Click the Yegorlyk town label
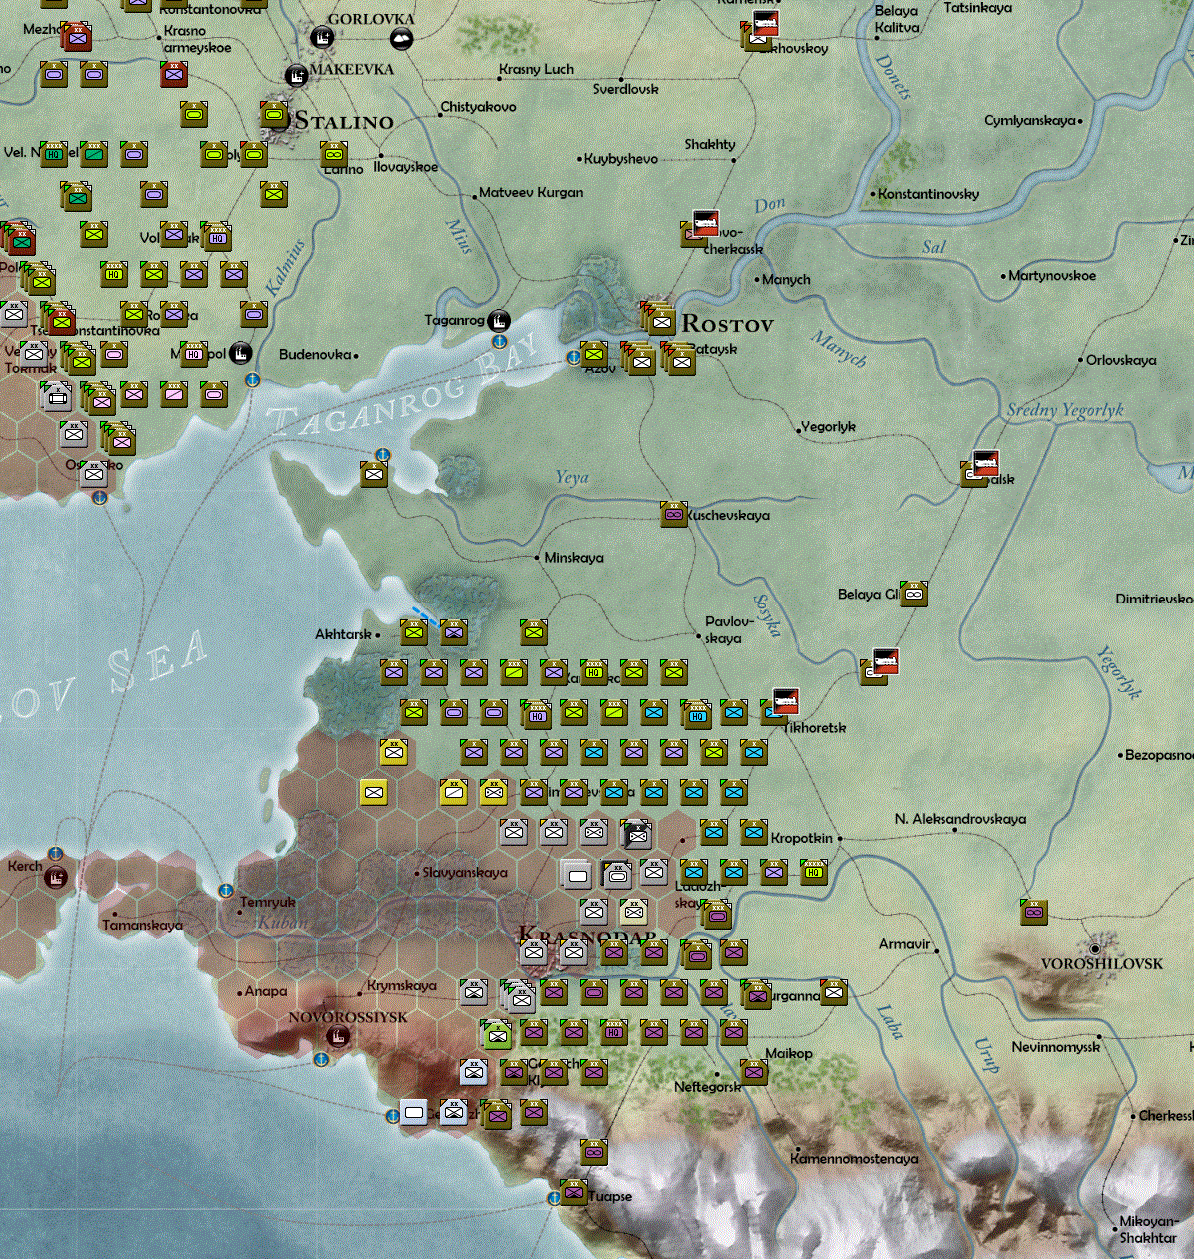 829,427
